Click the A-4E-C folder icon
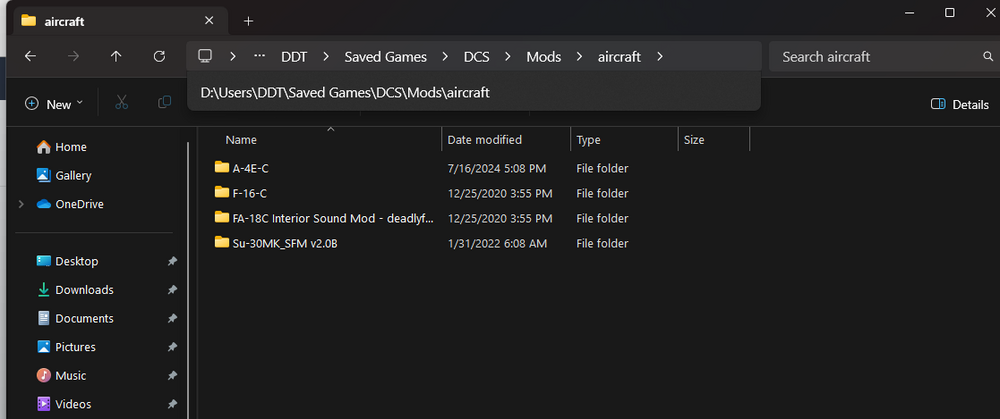1000x419 pixels. [221, 168]
